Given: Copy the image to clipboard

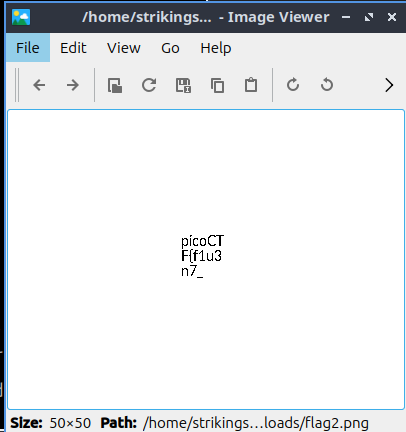Looking at the screenshot, I should (217, 85).
